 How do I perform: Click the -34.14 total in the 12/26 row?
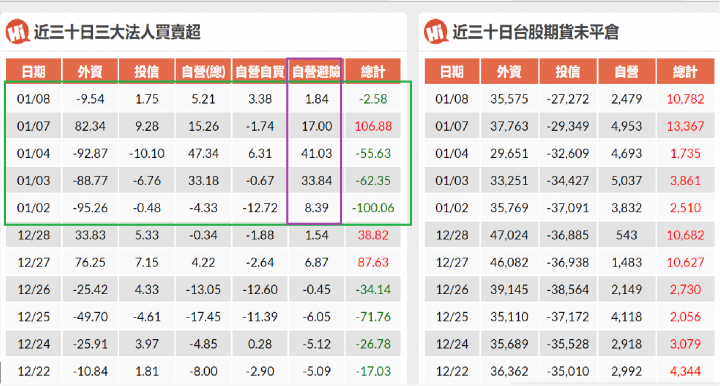pos(373,290)
